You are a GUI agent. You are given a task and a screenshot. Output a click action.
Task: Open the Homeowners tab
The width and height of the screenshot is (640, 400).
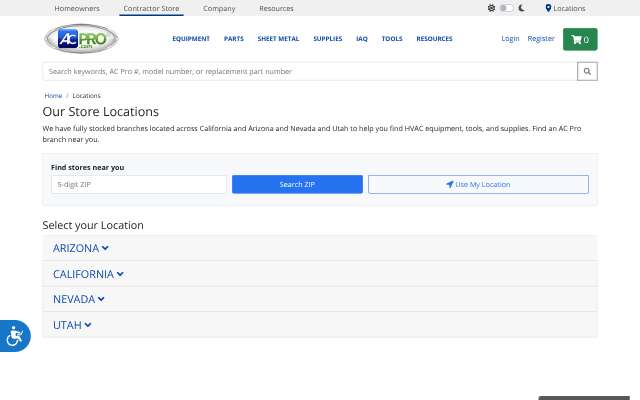point(77,8)
